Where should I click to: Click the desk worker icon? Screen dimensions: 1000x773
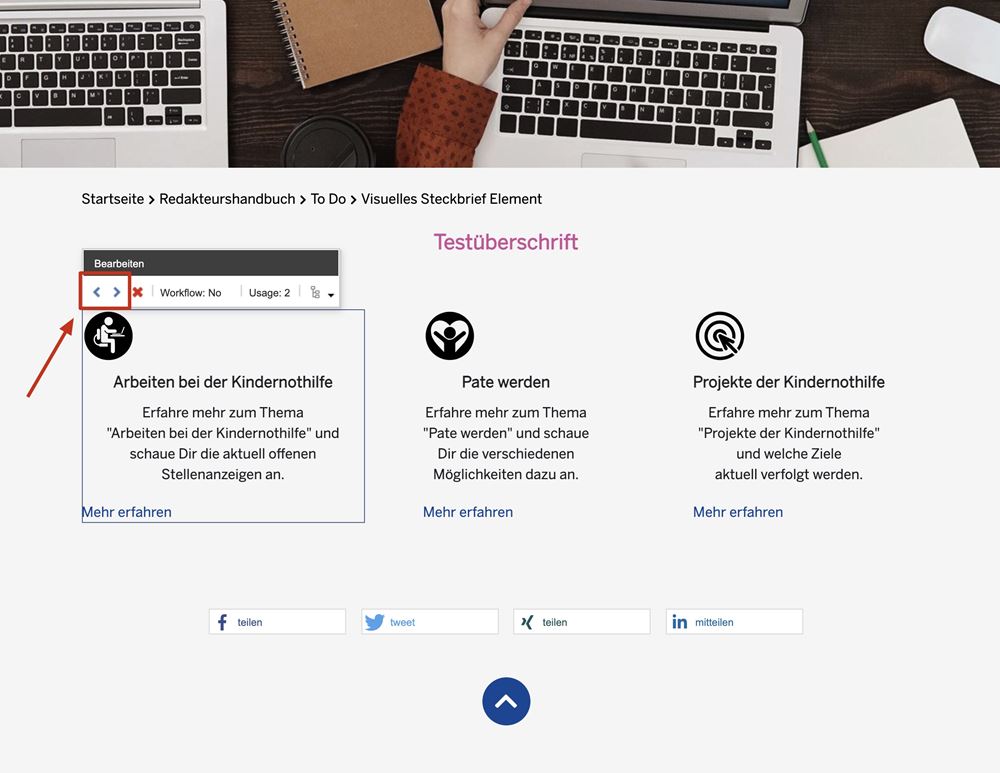[x=108, y=335]
